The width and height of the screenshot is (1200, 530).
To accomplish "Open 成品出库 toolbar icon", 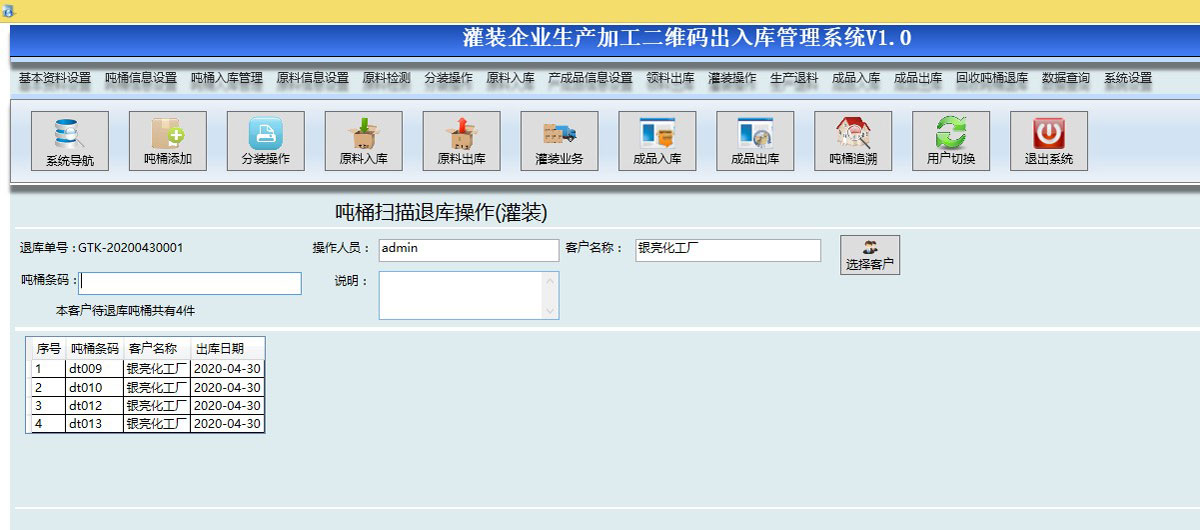I will 756,141.
